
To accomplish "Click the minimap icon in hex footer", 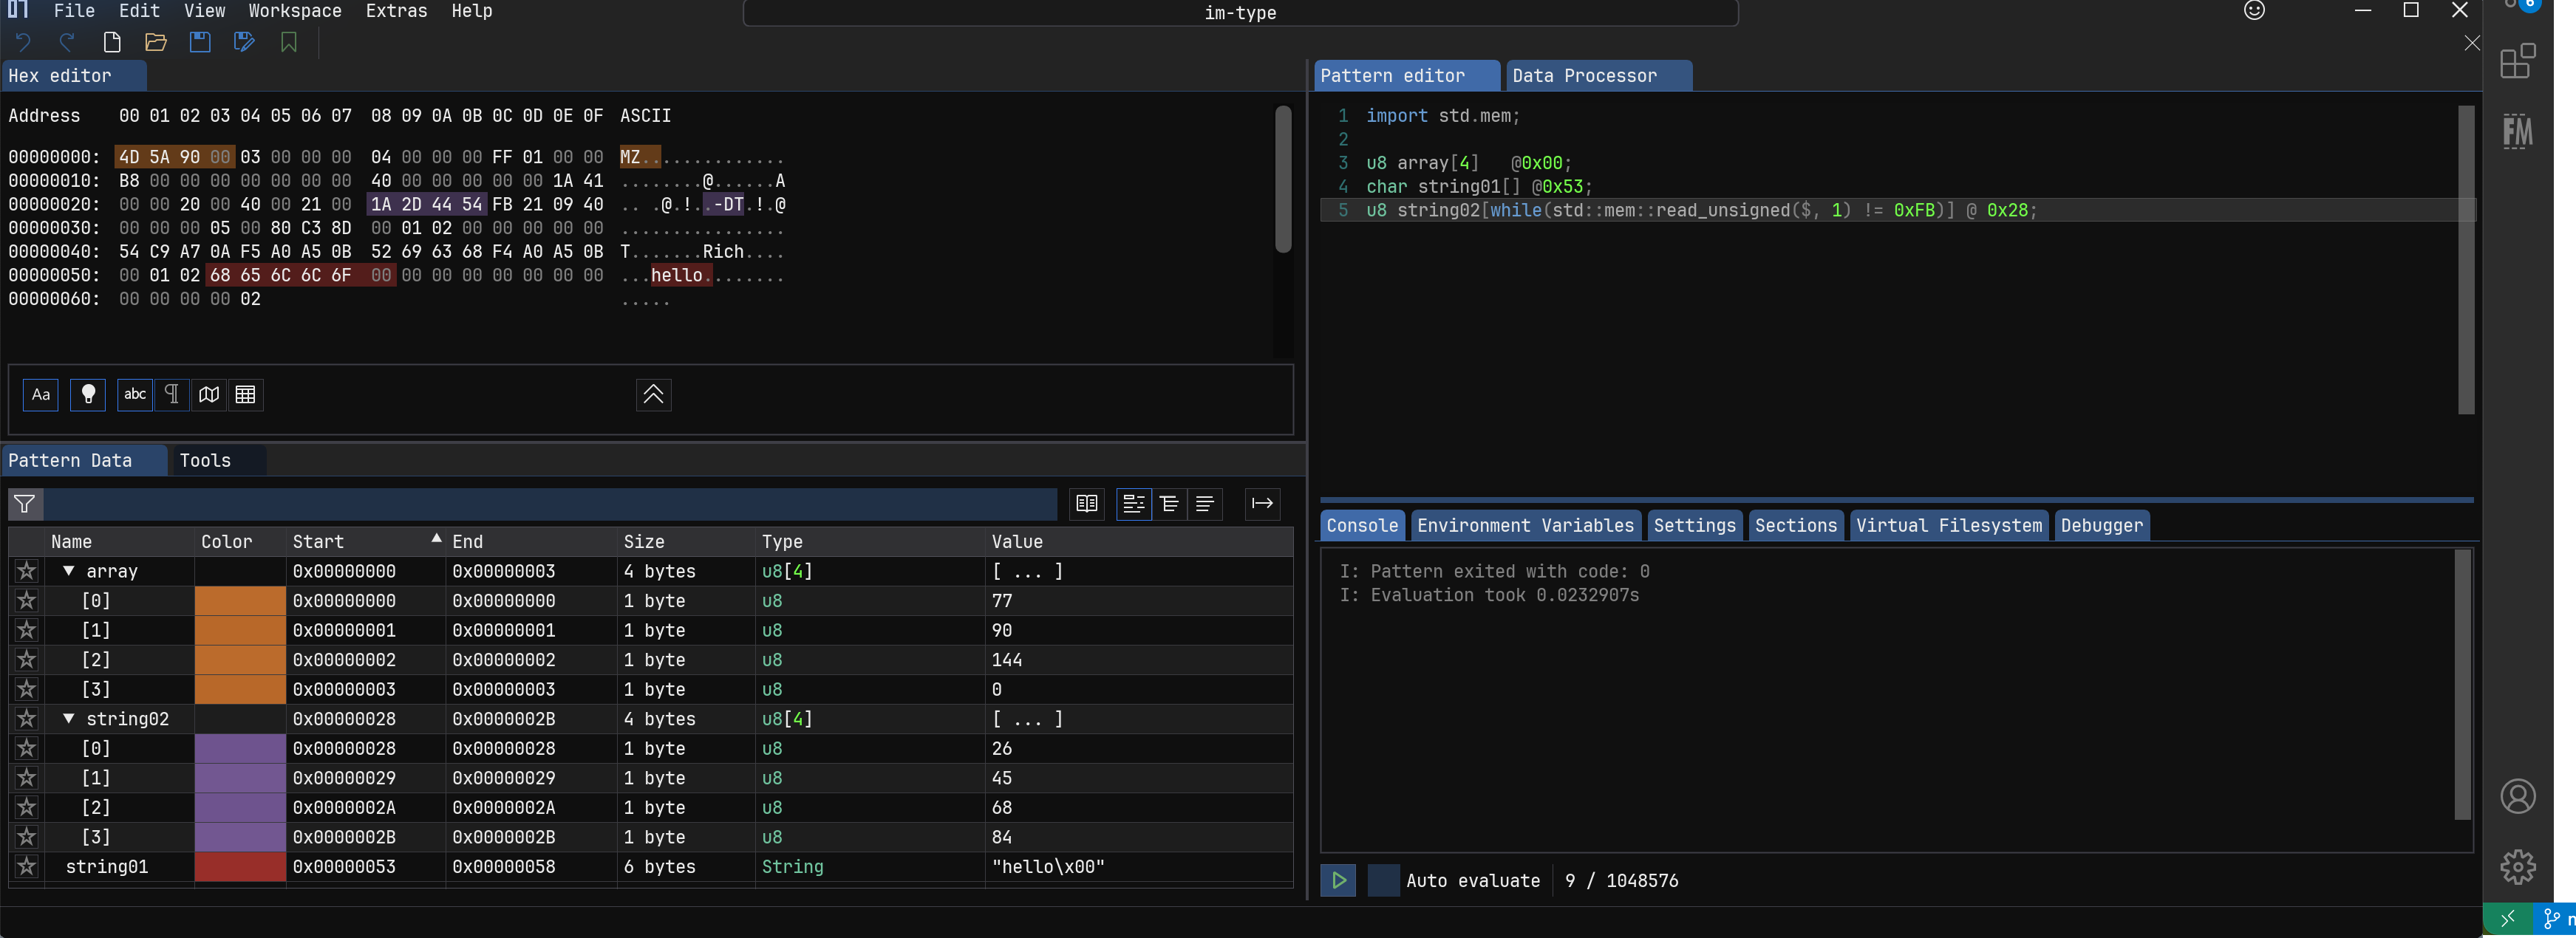I will point(209,394).
